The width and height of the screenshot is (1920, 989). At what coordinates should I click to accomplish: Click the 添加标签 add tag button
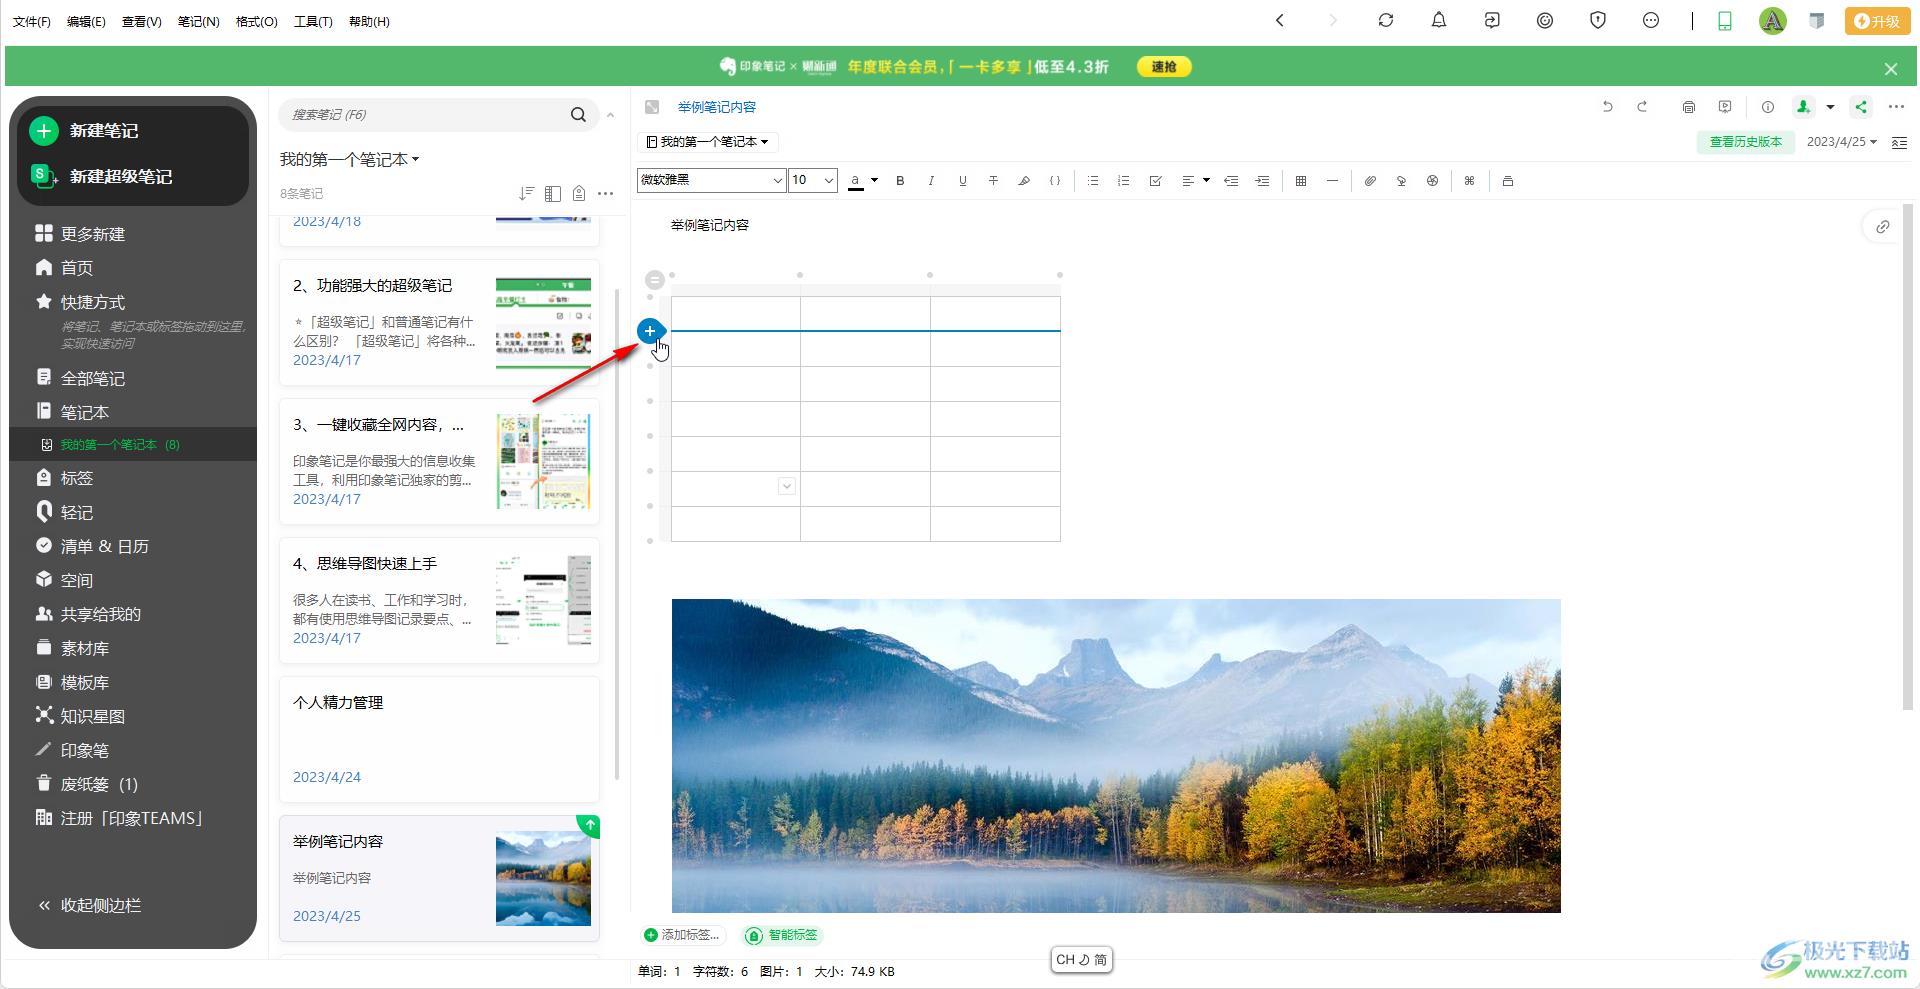point(682,935)
